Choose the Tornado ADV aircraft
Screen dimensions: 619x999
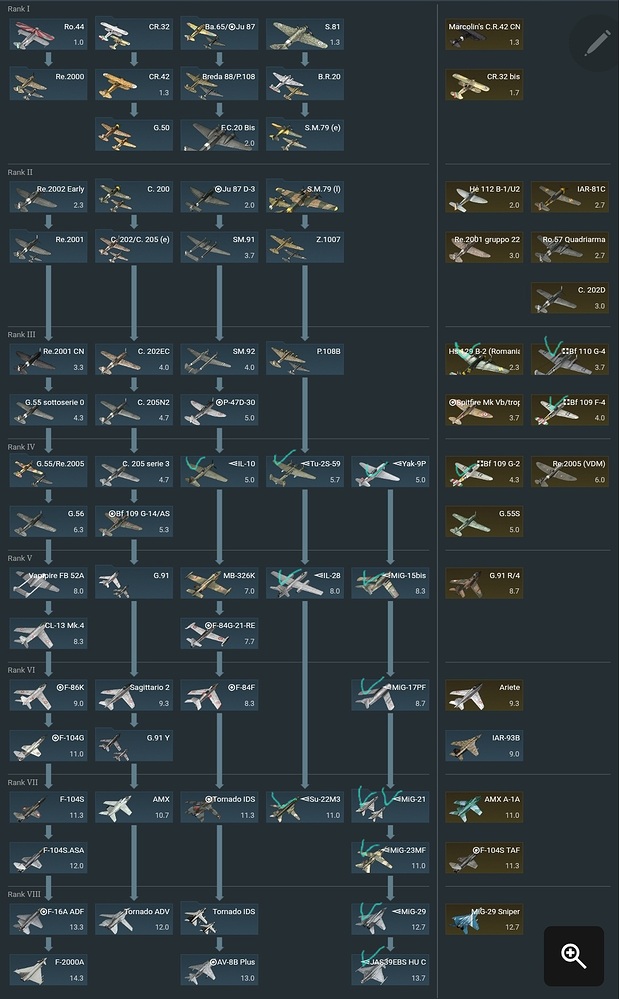click(x=134, y=919)
